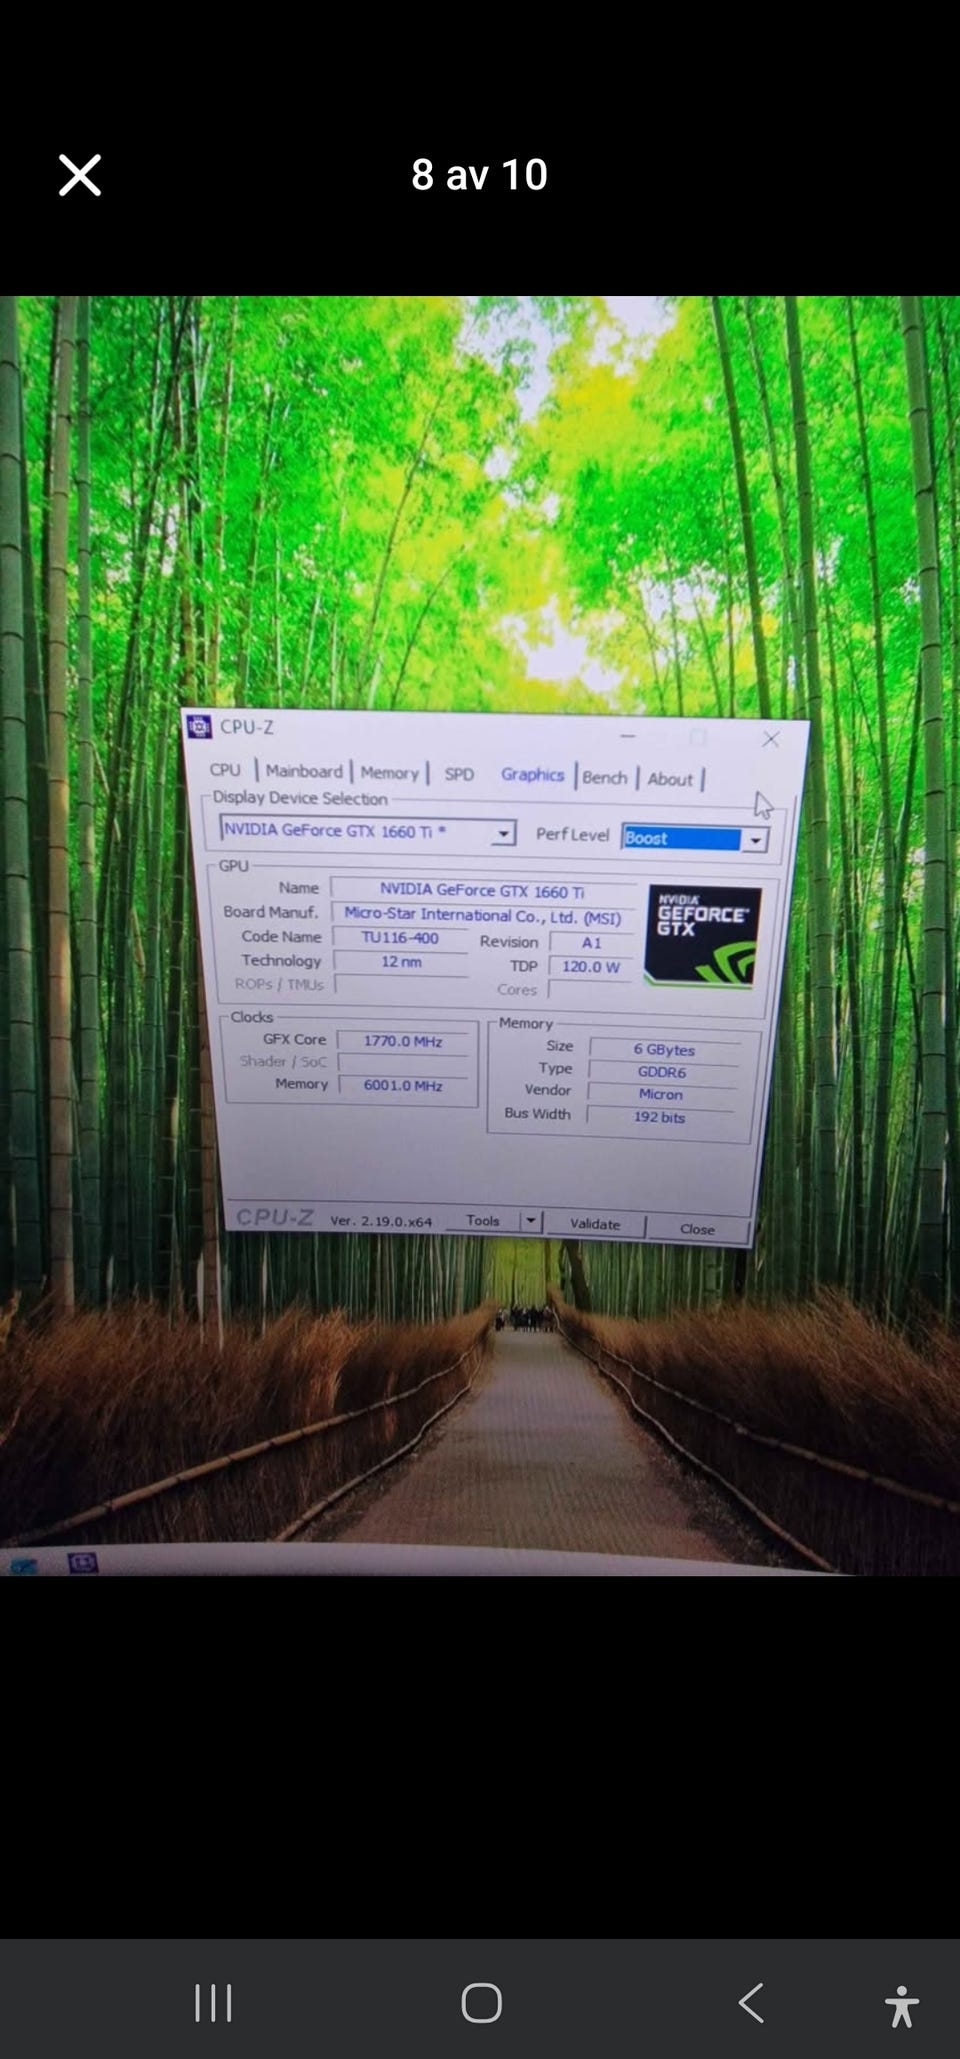Open the About tab
This screenshot has width=960, height=2059.
click(669, 779)
